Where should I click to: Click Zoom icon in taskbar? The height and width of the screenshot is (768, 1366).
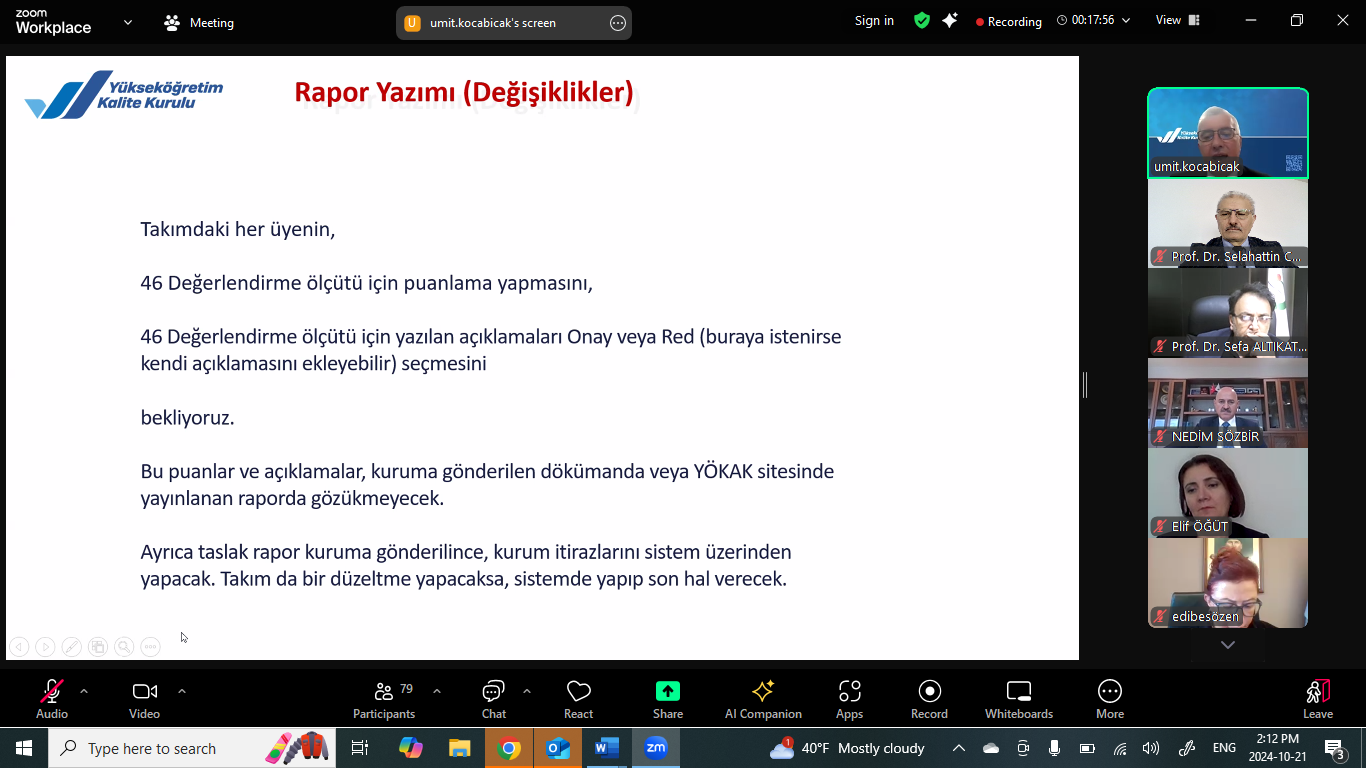(x=656, y=748)
